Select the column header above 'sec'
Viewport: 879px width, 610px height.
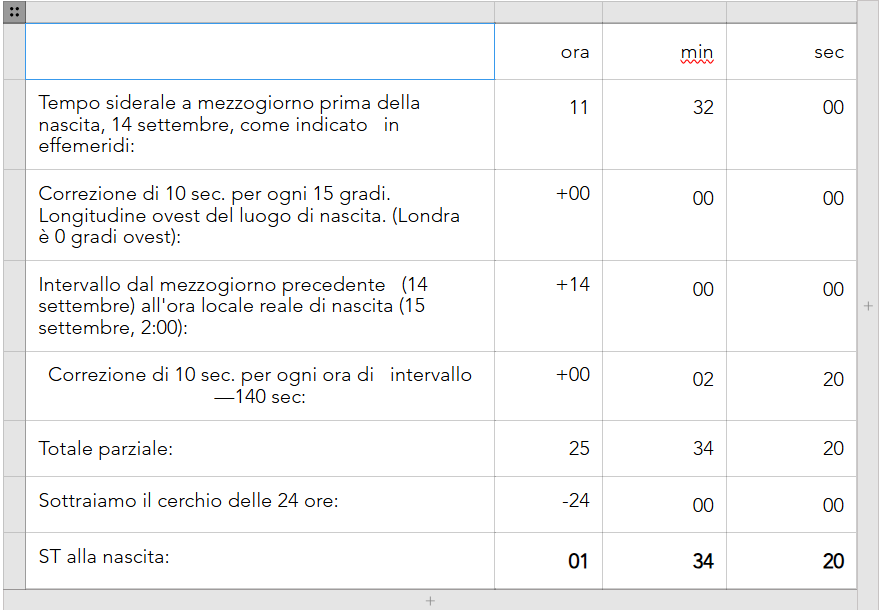click(x=792, y=12)
